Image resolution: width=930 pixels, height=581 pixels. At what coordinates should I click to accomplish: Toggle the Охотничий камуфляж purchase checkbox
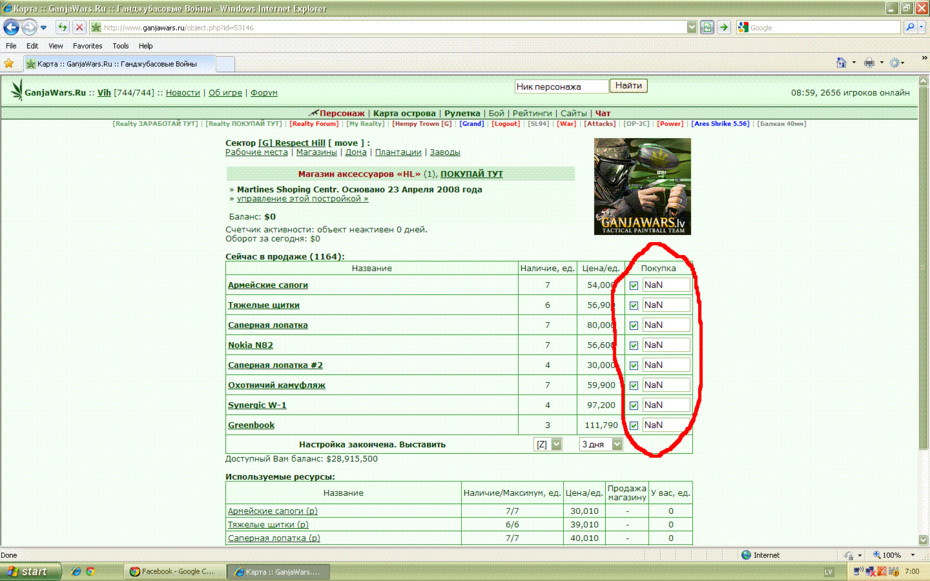pos(633,385)
